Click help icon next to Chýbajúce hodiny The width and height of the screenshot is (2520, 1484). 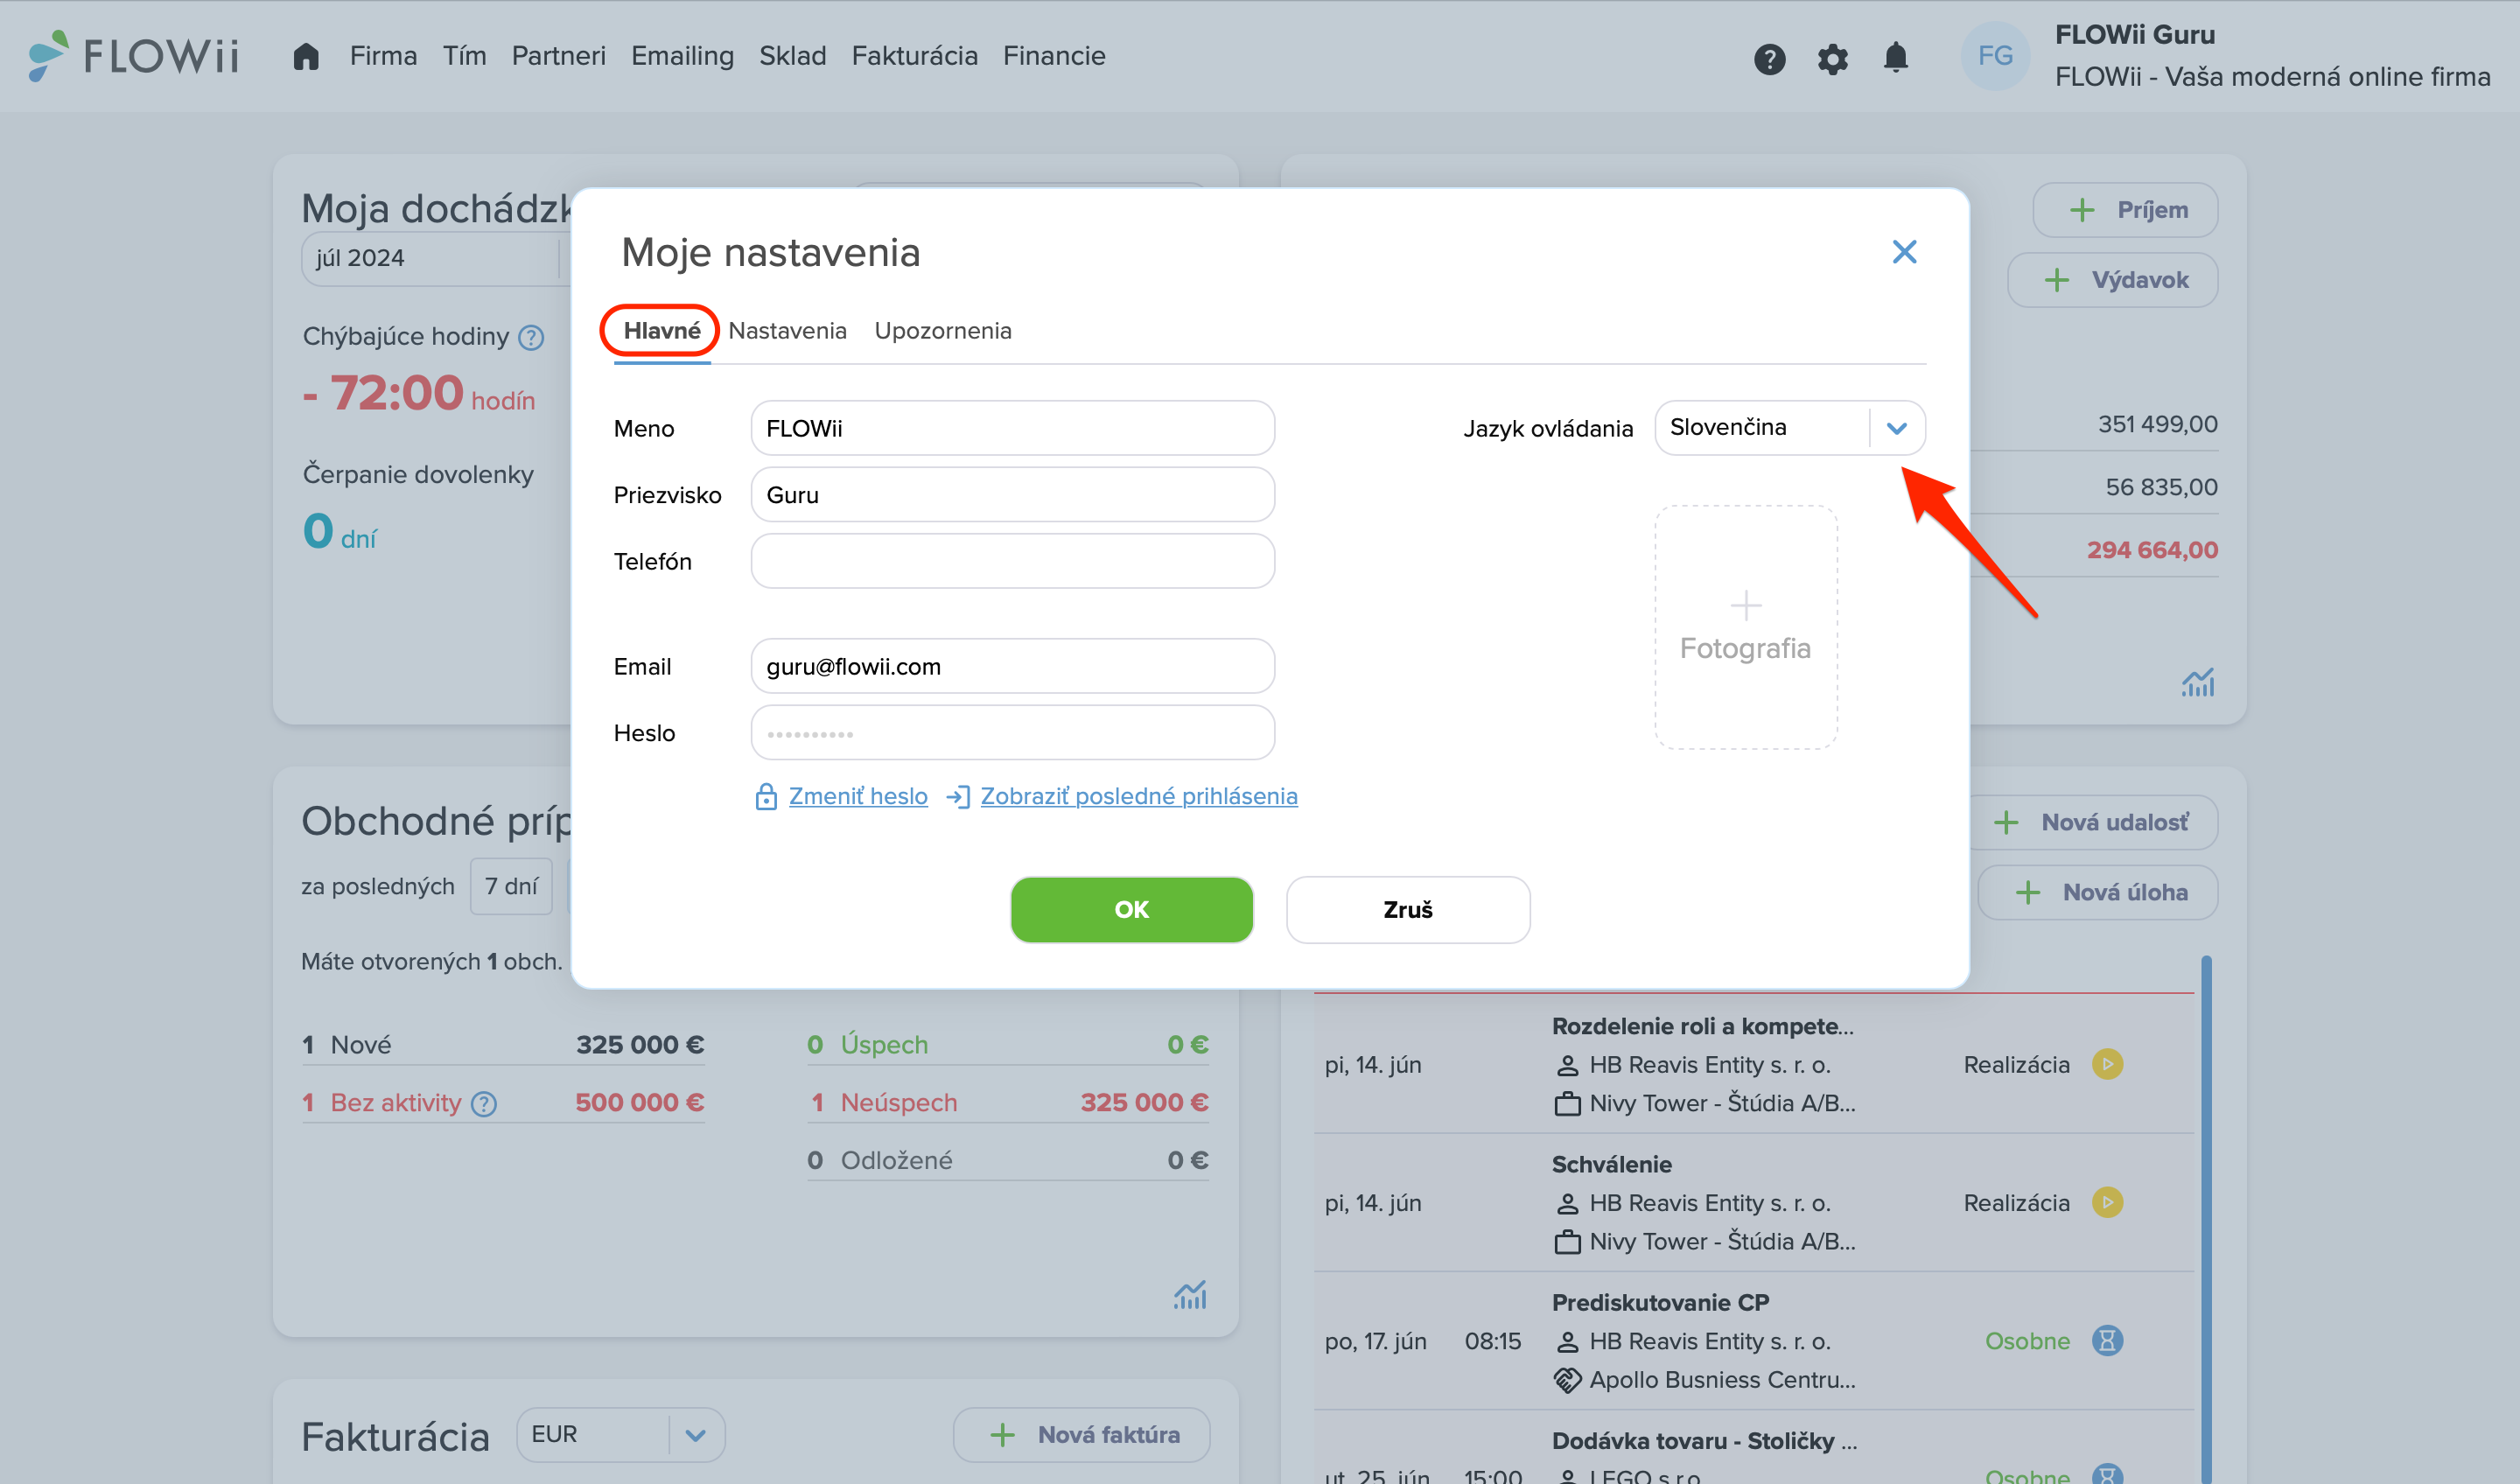click(531, 338)
